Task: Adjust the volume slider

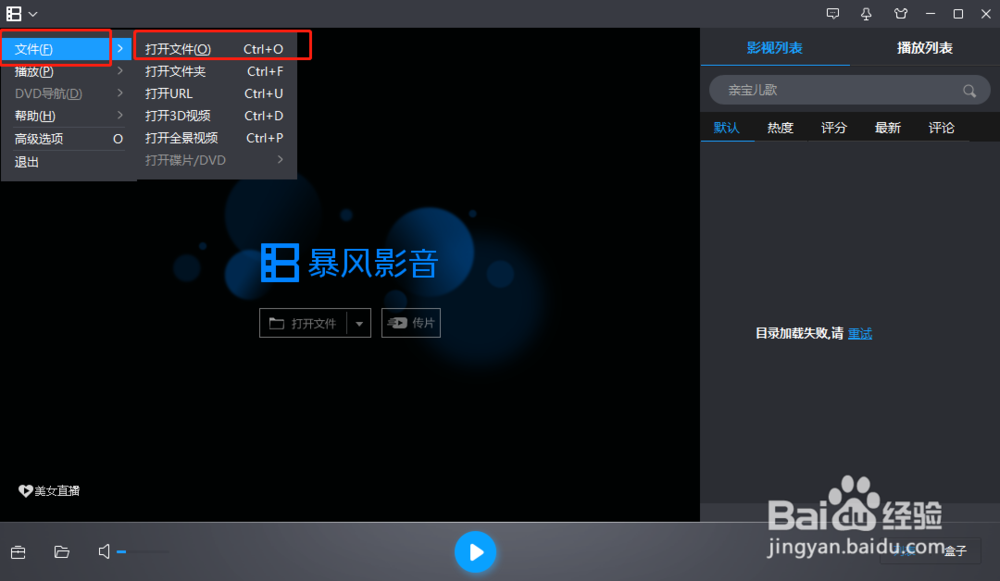Action: click(143, 552)
